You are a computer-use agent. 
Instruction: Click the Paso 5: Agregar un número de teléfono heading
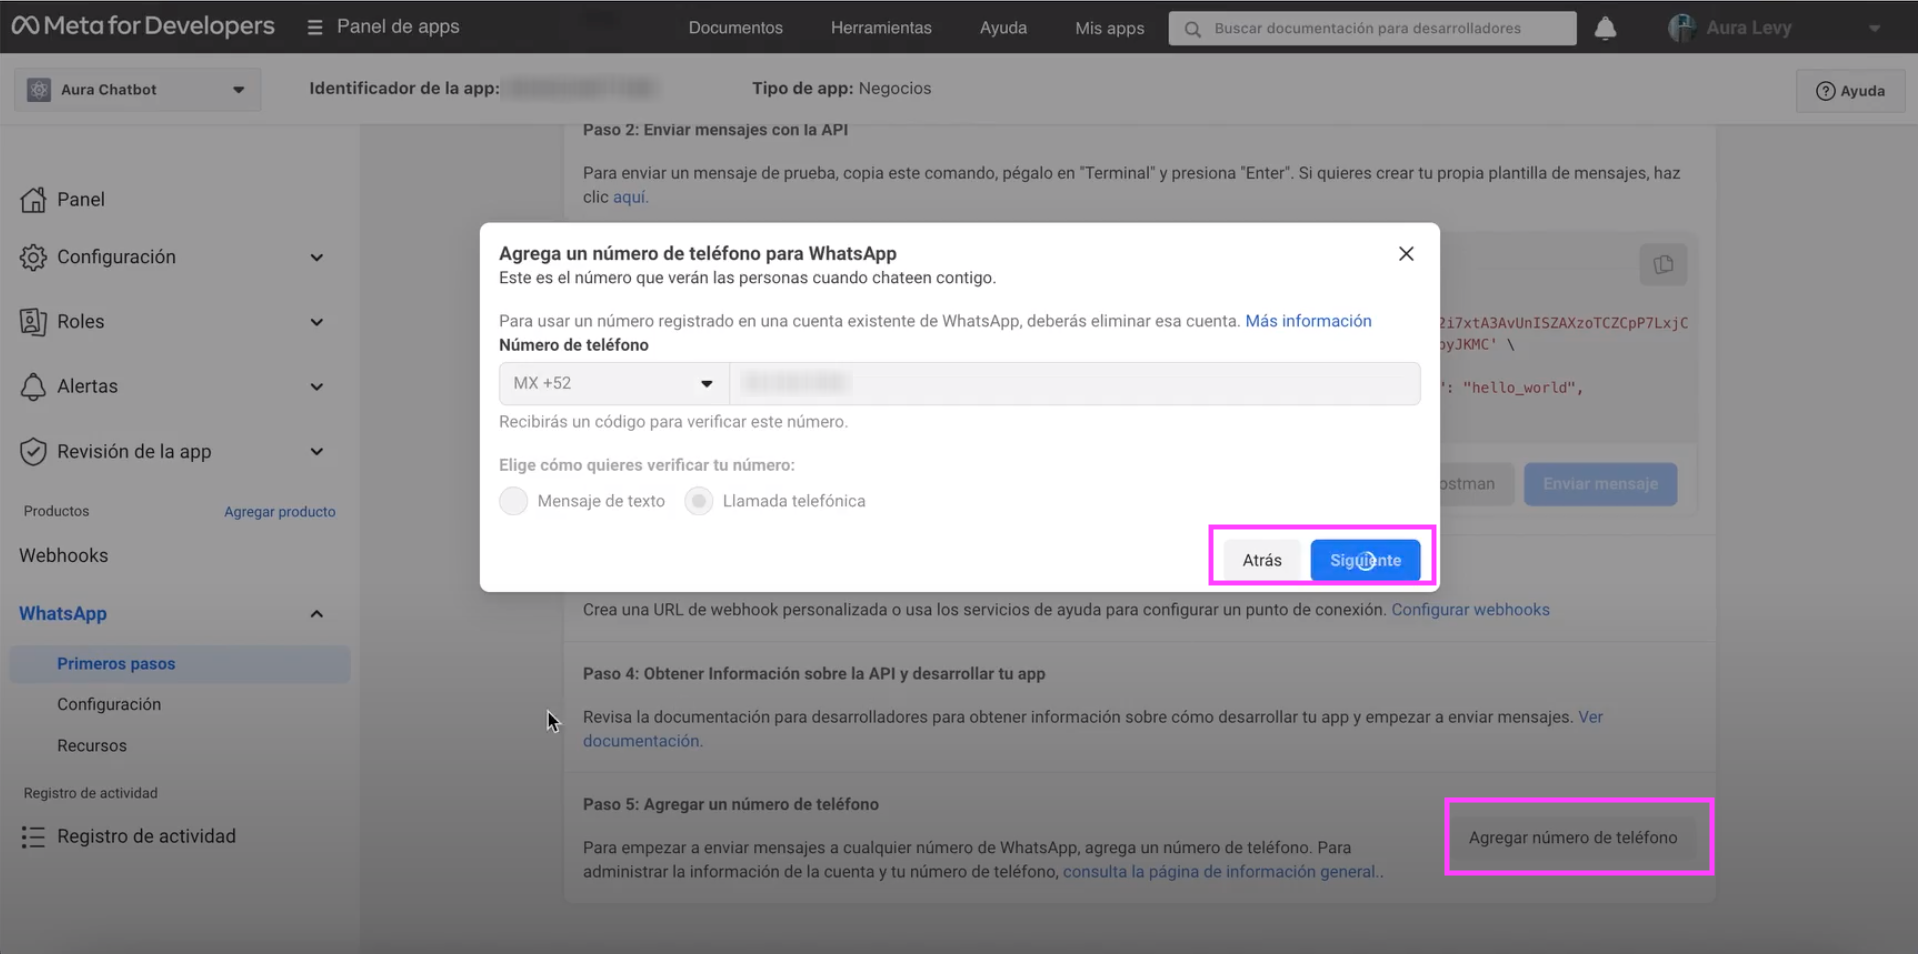tap(731, 805)
